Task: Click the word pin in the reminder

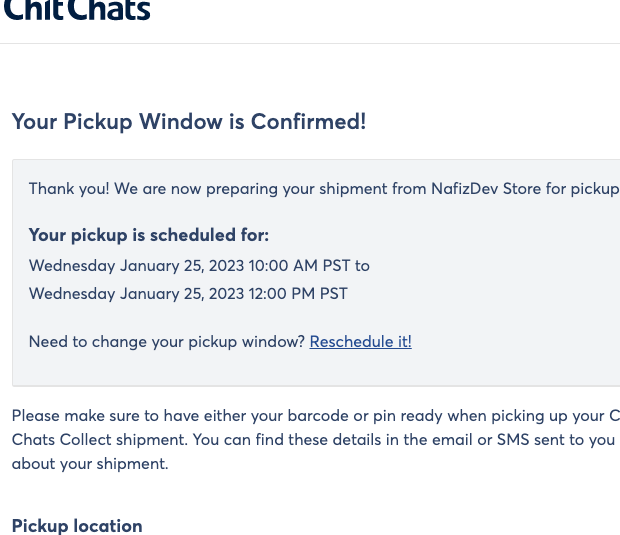Action: click(x=384, y=417)
